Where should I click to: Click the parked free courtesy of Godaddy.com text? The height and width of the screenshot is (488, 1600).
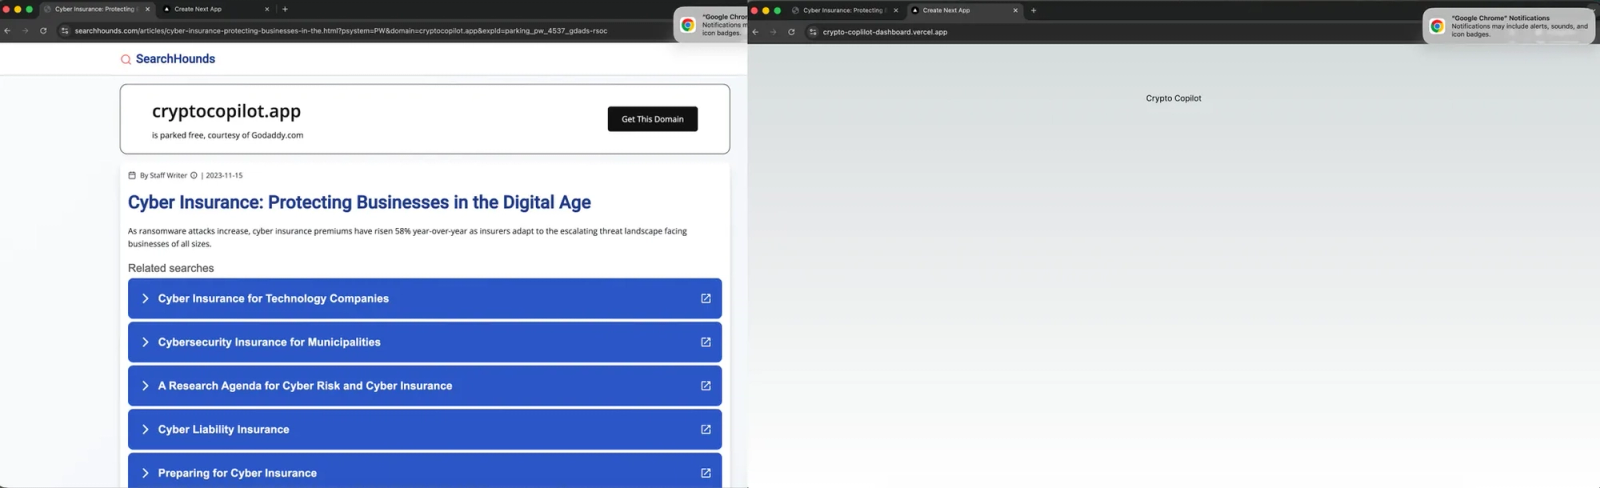coord(228,135)
